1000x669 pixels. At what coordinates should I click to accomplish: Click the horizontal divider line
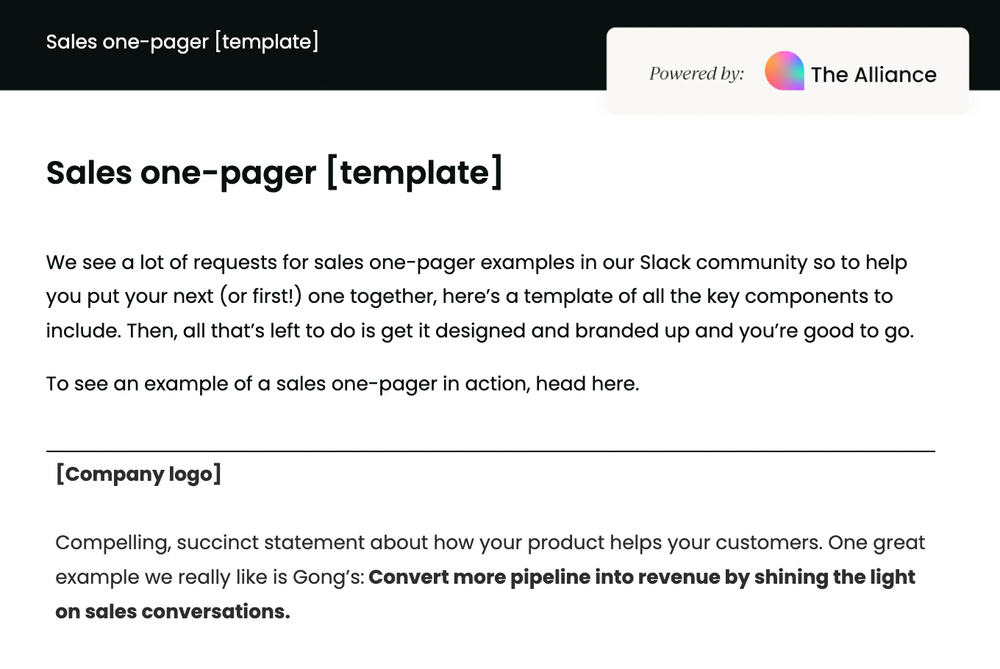(490, 452)
